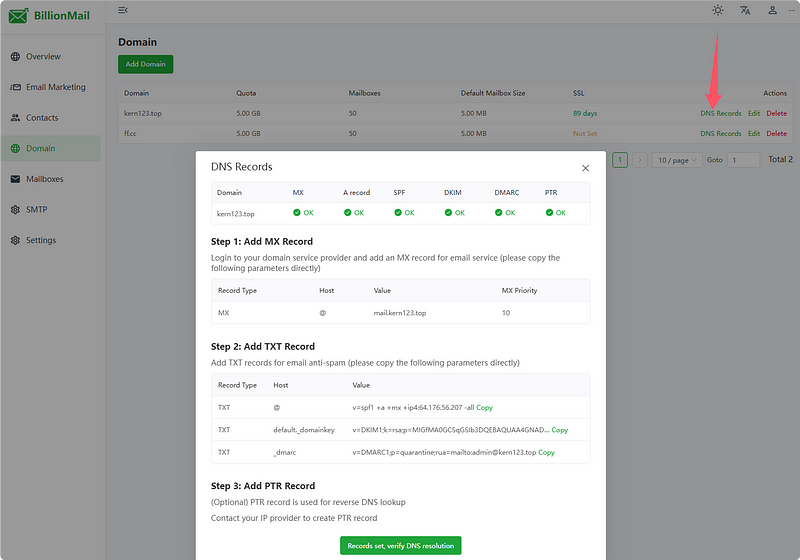Image resolution: width=800 pixels, height=560 pixels.
Task: Open DNS Records for ff.cc domain
Action: coord(720,134)
